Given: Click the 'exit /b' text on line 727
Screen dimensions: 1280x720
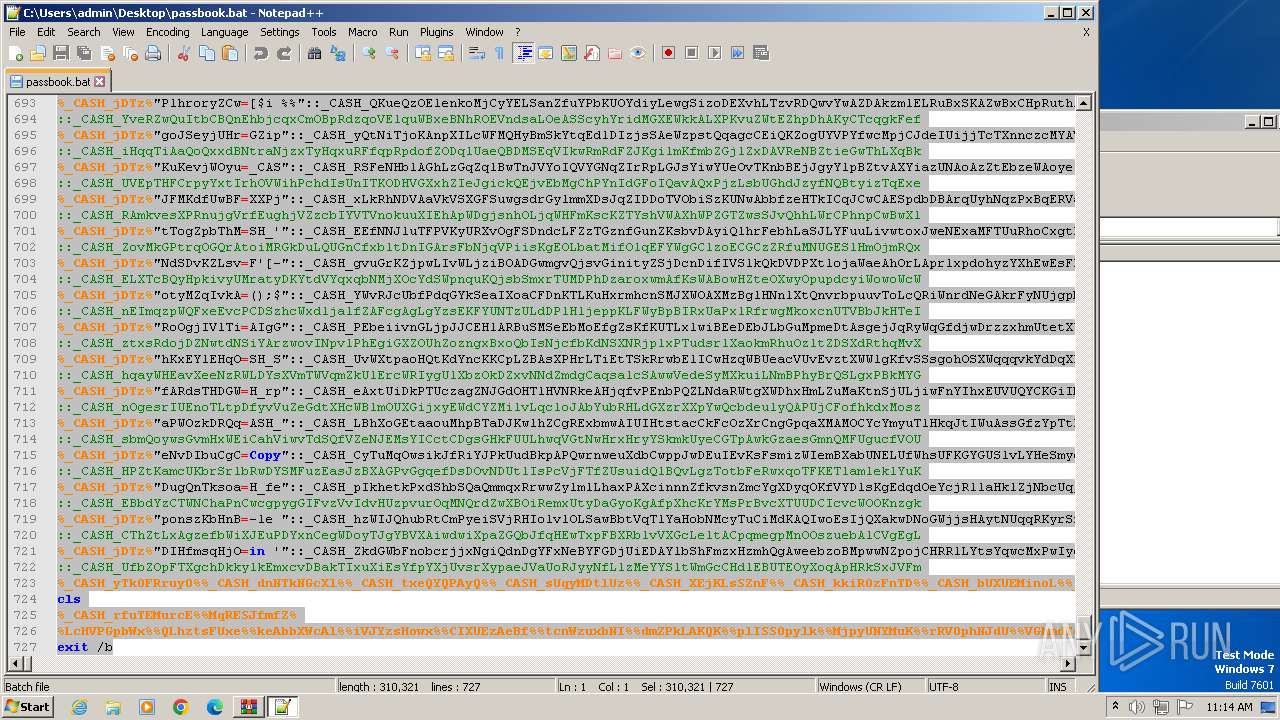Looking at the screenshot, I should click(85, 647).
